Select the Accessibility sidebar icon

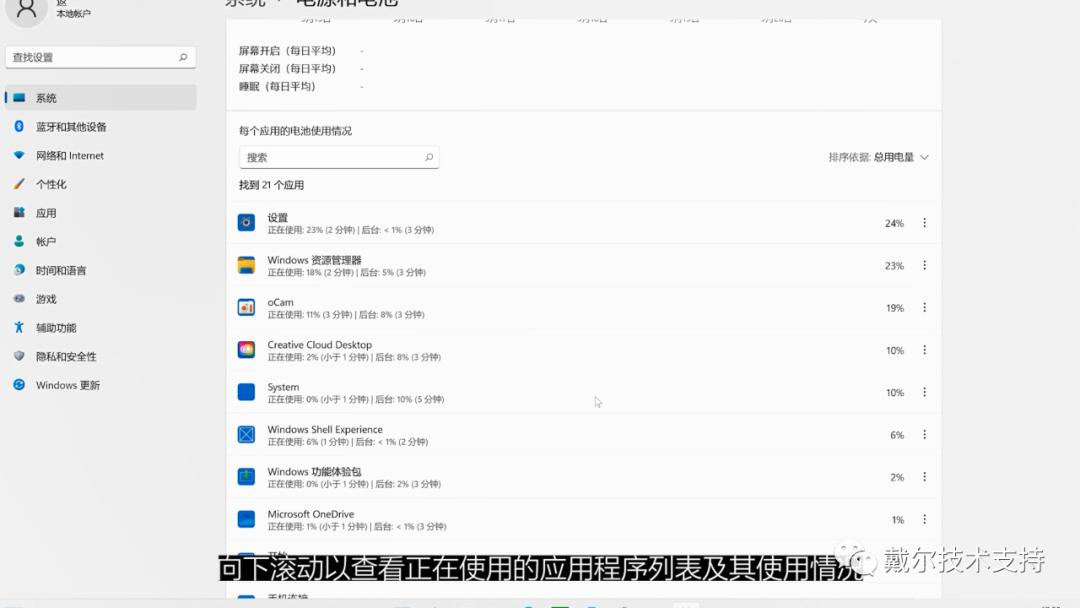[18, 327]
